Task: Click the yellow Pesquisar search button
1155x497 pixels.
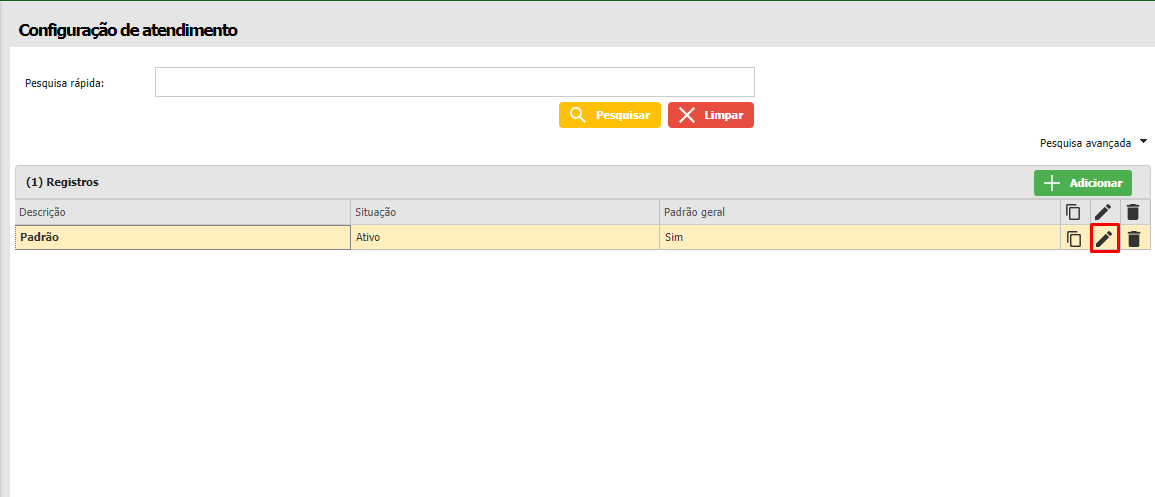Action: click(x=610, y=116)
